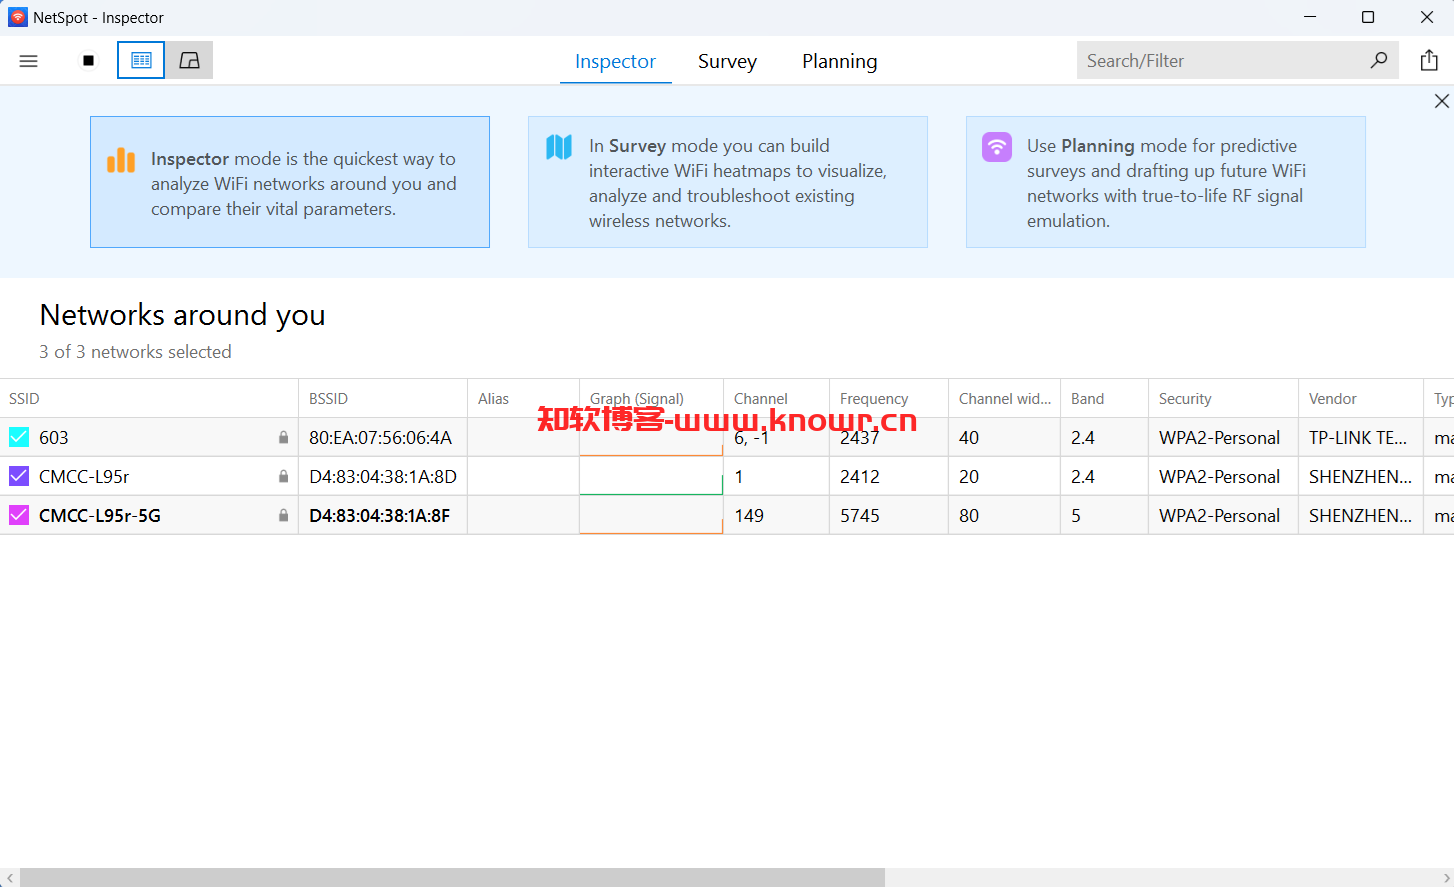1454x887 pixels.
Task: Click the lock icon for network 603
Action: pos(283,437)
